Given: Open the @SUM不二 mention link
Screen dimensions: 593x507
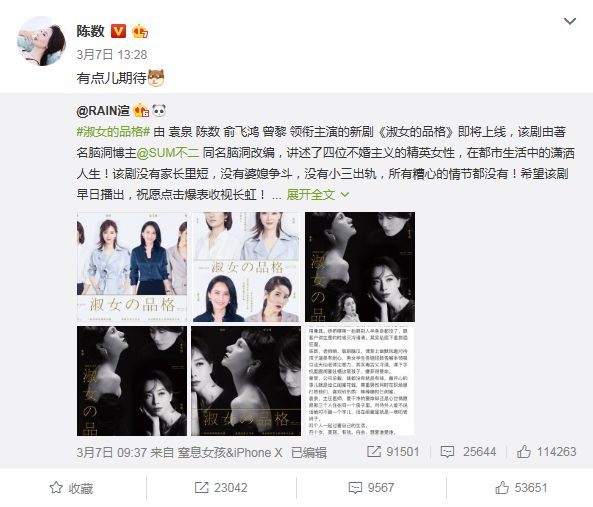Looking at the screenshot, I should pos(168,153).
